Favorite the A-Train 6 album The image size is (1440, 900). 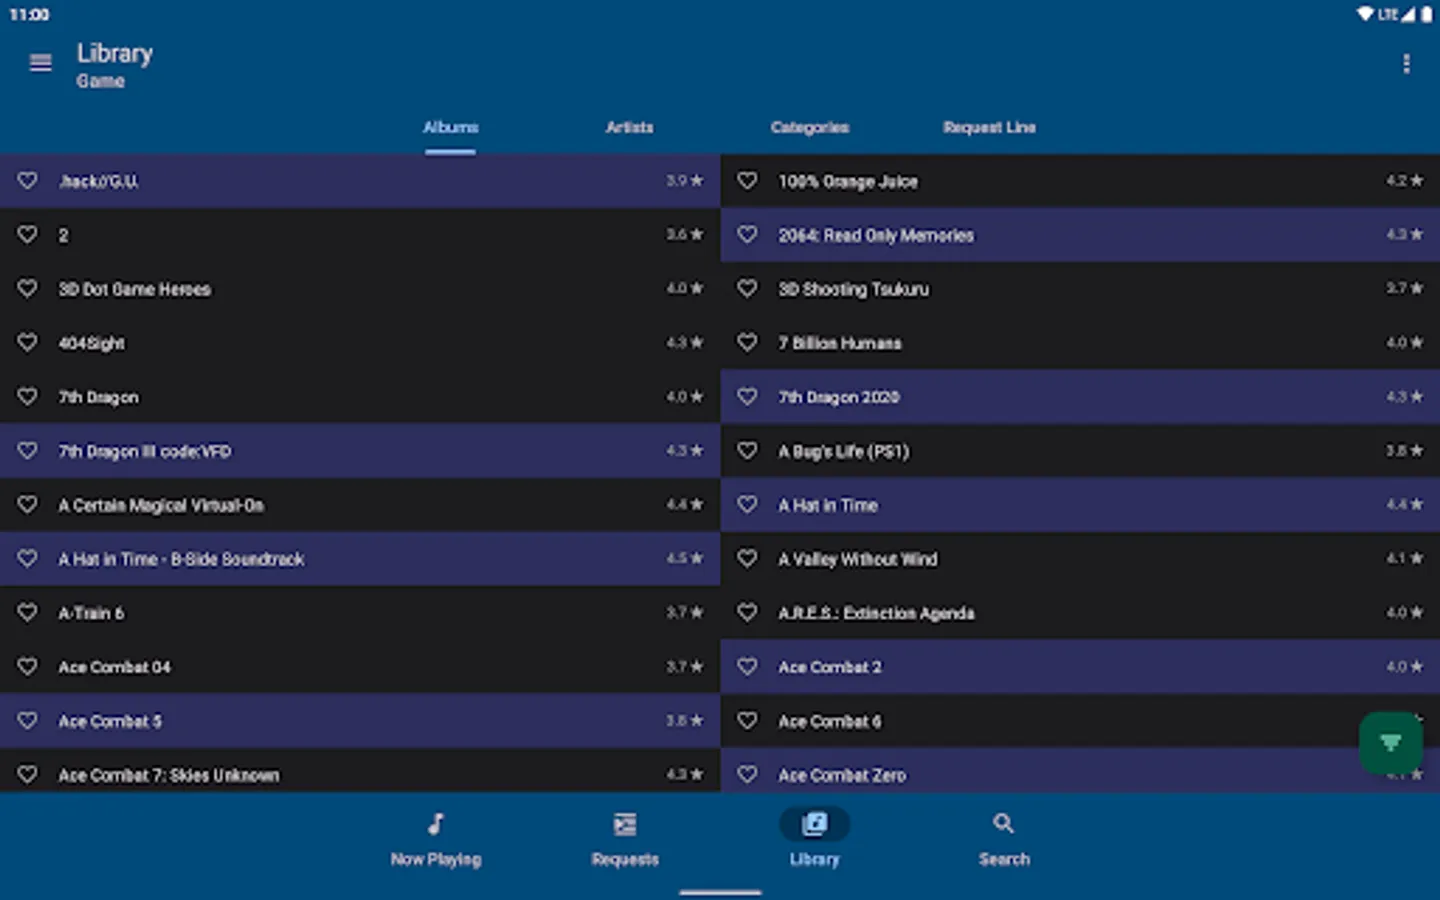coord(28,613)
